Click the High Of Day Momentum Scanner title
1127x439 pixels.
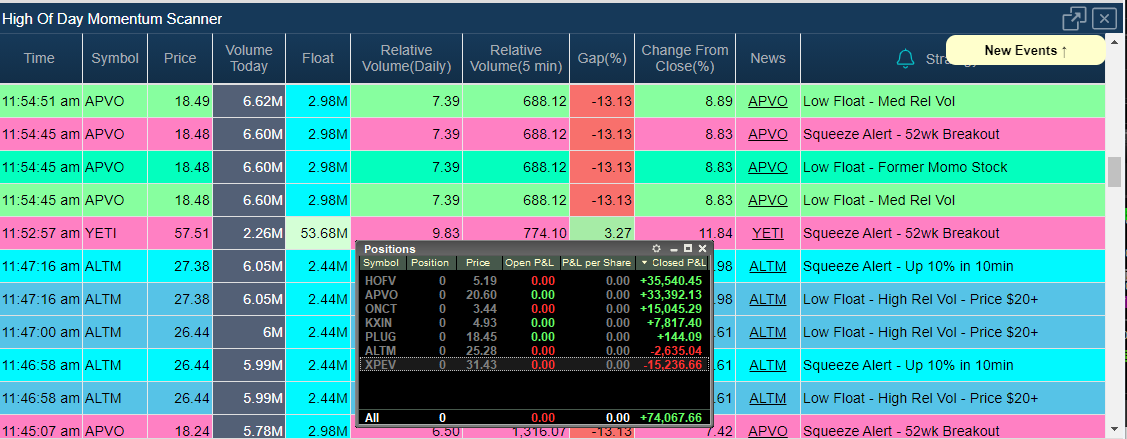(x=112, y=19)
